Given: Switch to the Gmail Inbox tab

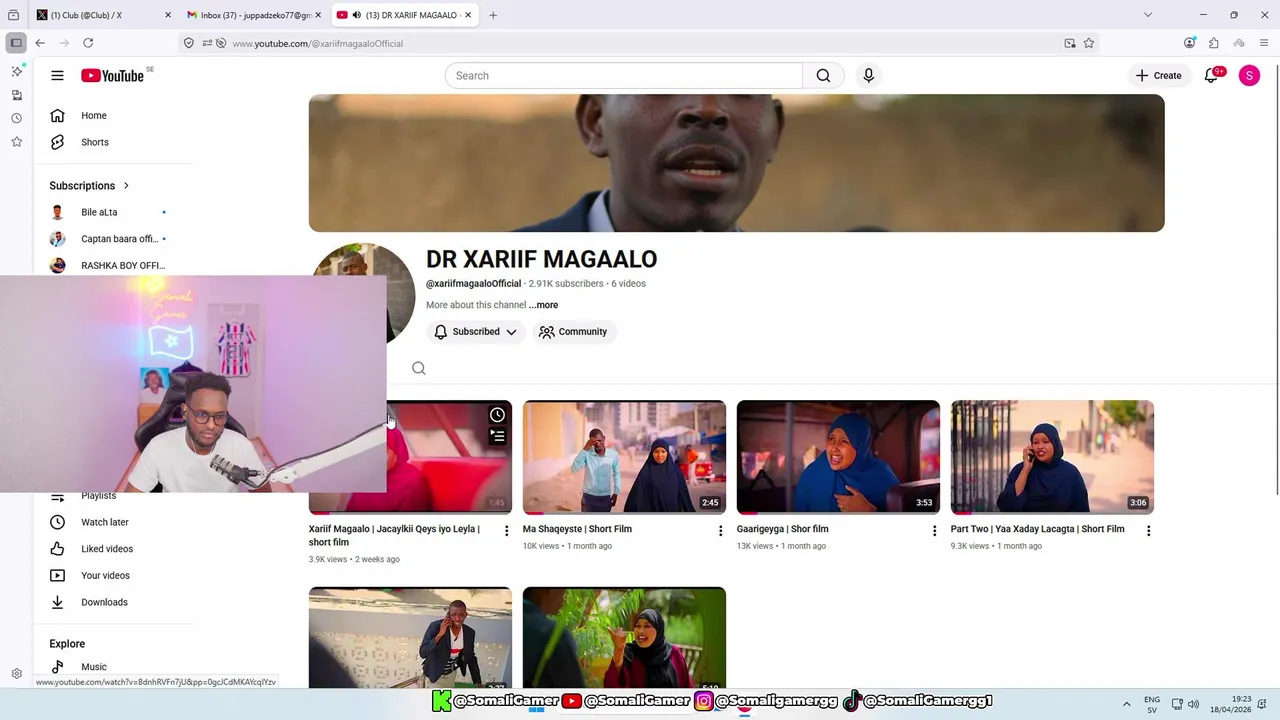Looking at the screenshot, I should 254,15.
